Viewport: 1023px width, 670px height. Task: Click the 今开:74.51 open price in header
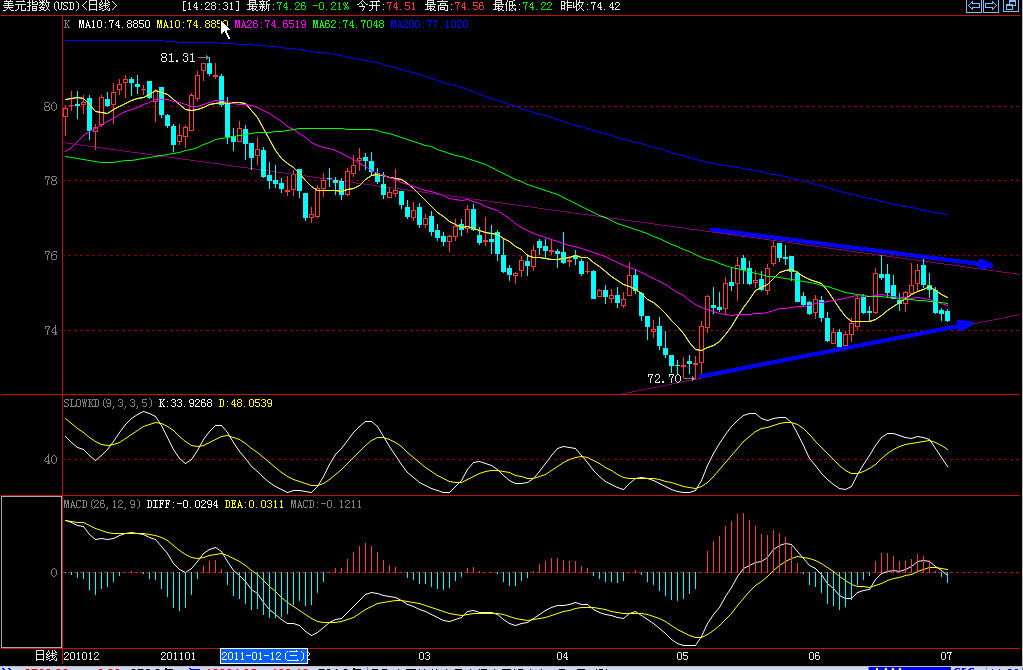click(388, 6)
